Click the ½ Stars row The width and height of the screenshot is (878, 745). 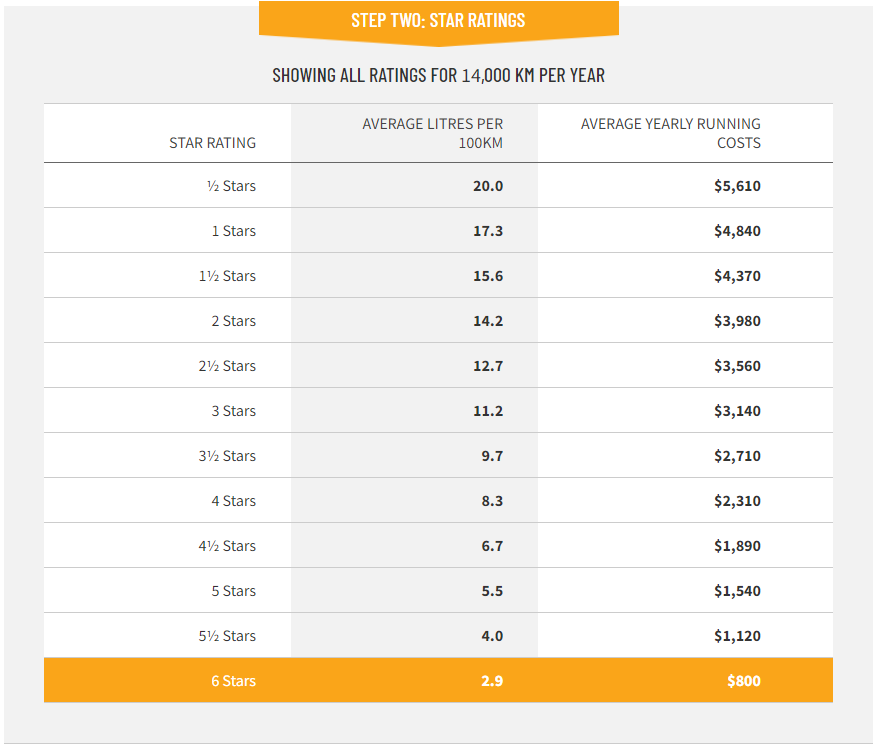(438, 185)
